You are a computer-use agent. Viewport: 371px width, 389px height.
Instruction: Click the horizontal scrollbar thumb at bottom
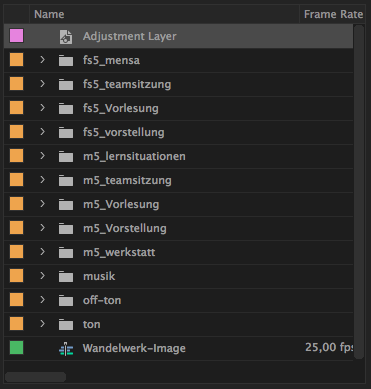[x=35, y=377]
